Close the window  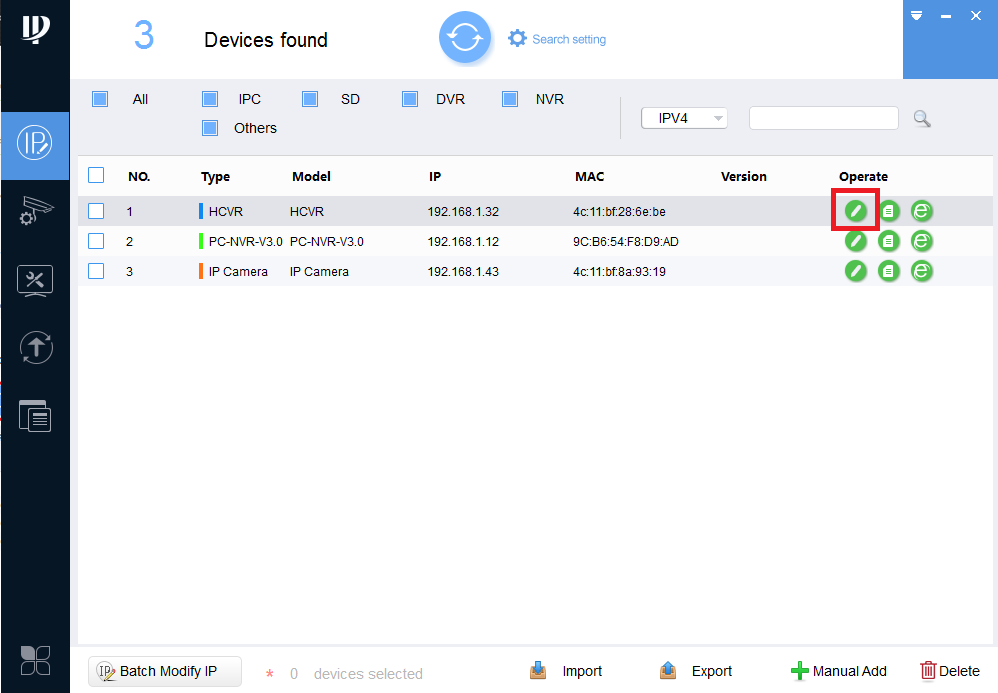[976, 16]
